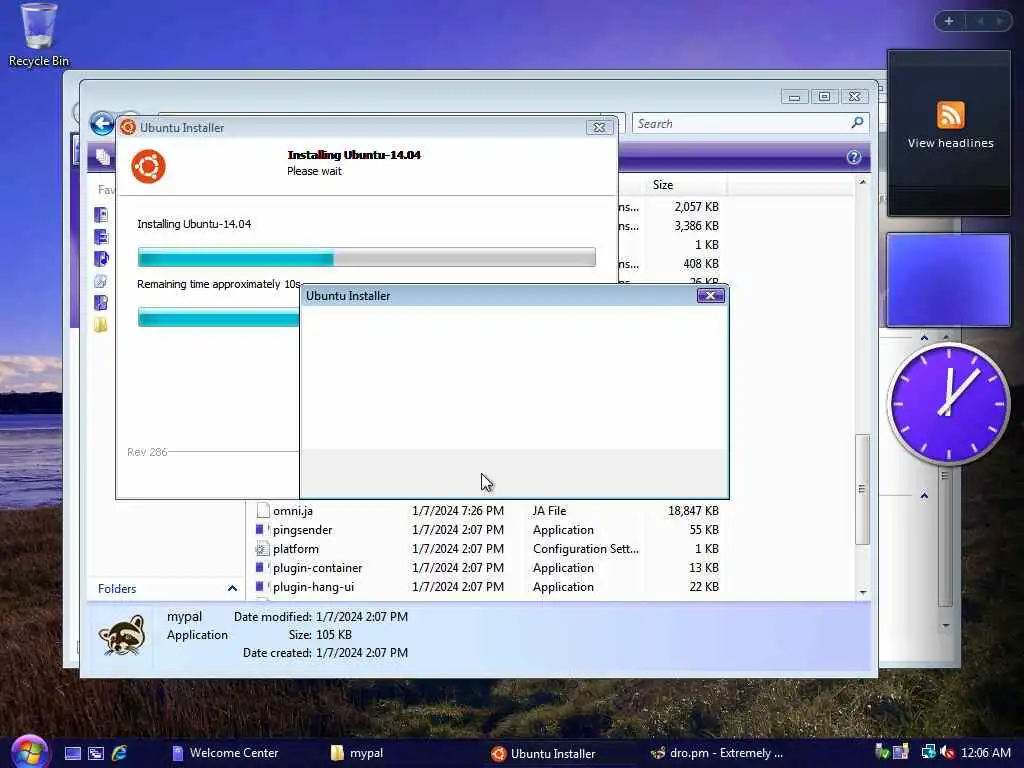
Task: Click the sidebar add gadget plus button
Action: pyautogui.click(x=949, y=21)
